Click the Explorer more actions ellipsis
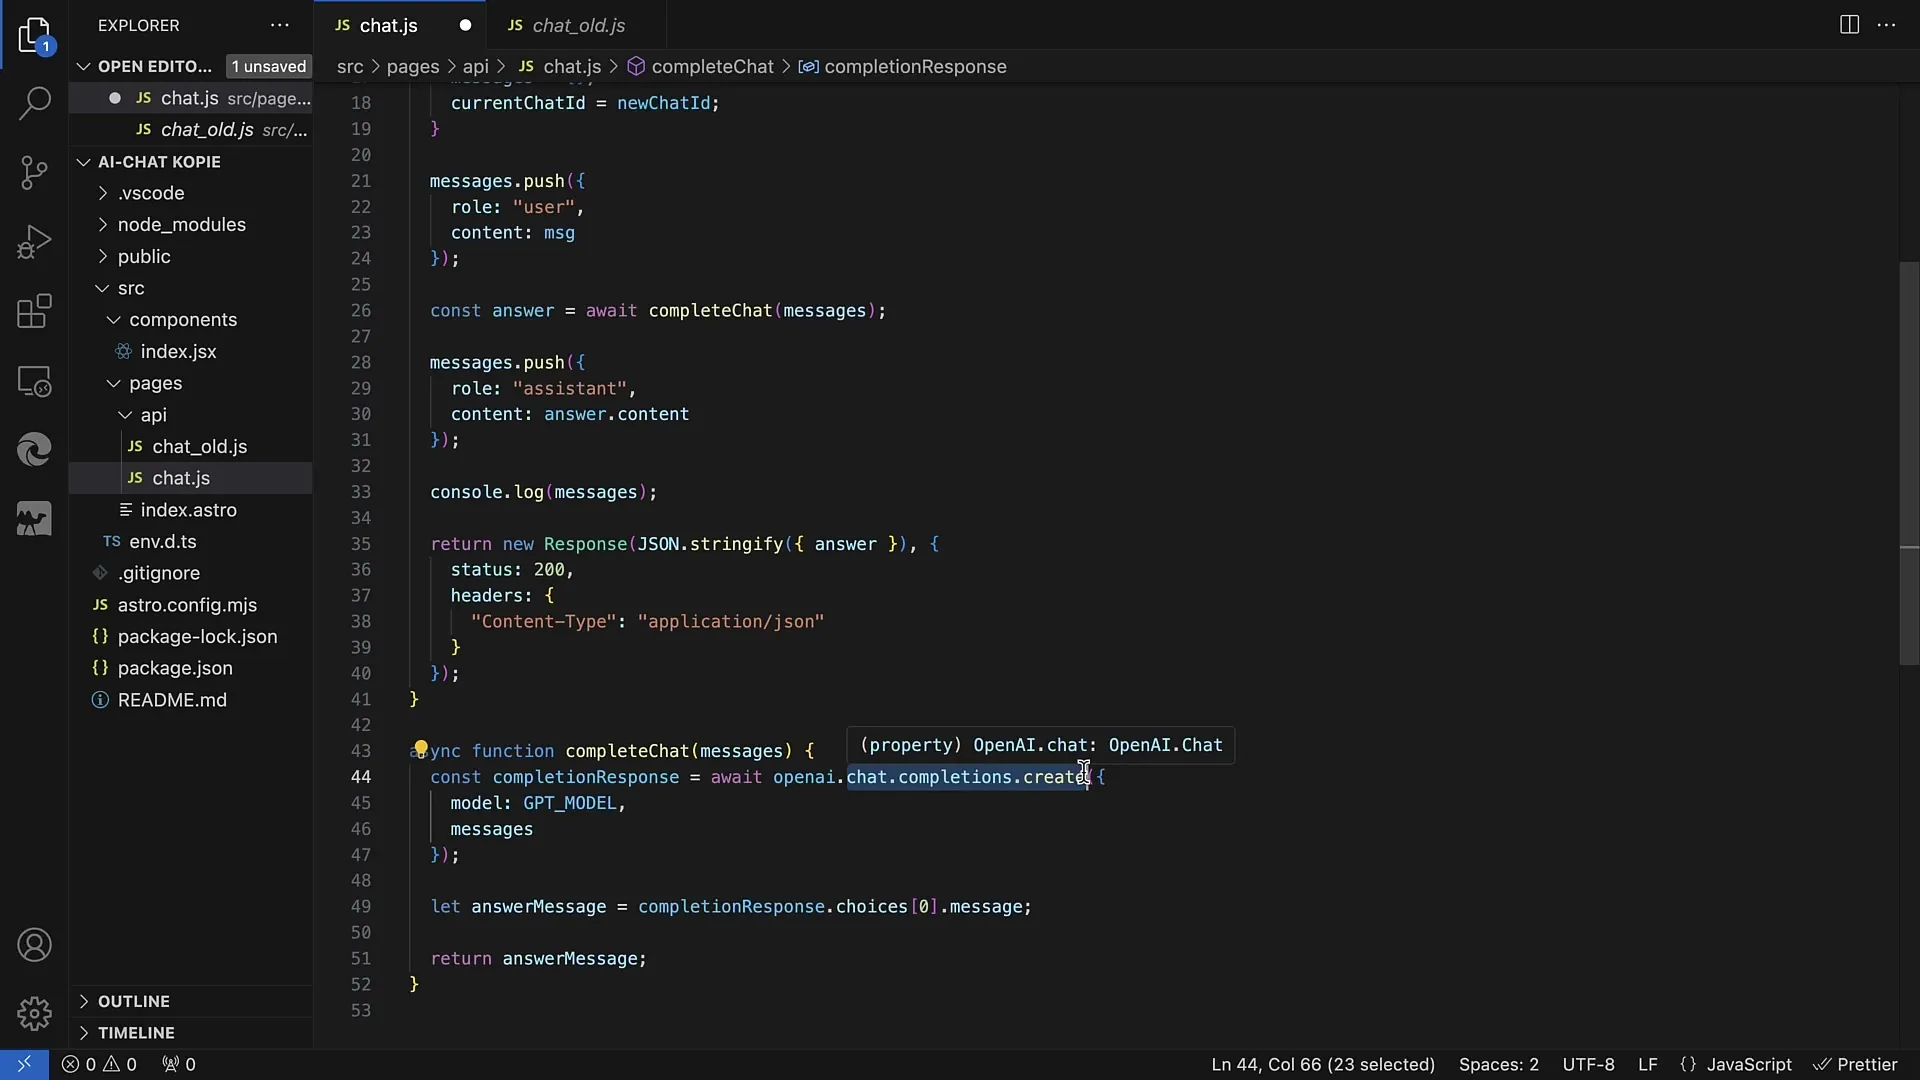Image resolution: width=1920 pixels, height=1080 pixels. [x=280, y=25]
